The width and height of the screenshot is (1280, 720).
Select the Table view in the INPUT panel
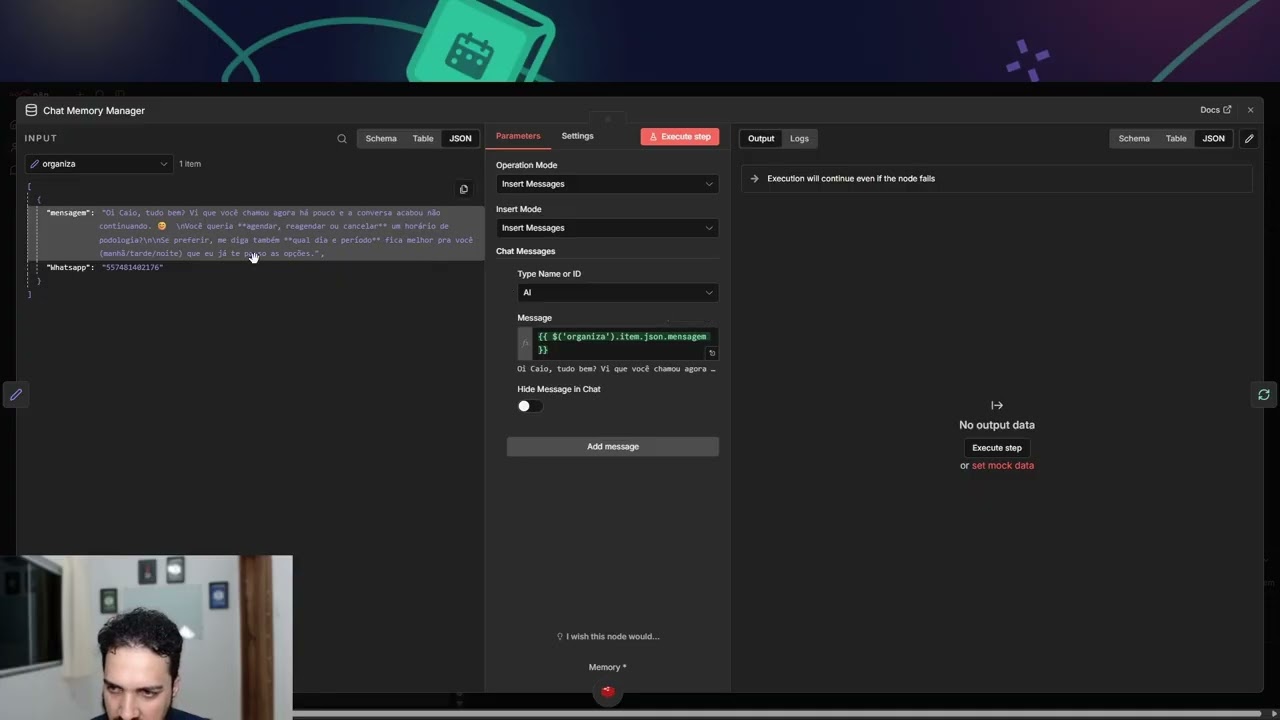coord(423,139)
